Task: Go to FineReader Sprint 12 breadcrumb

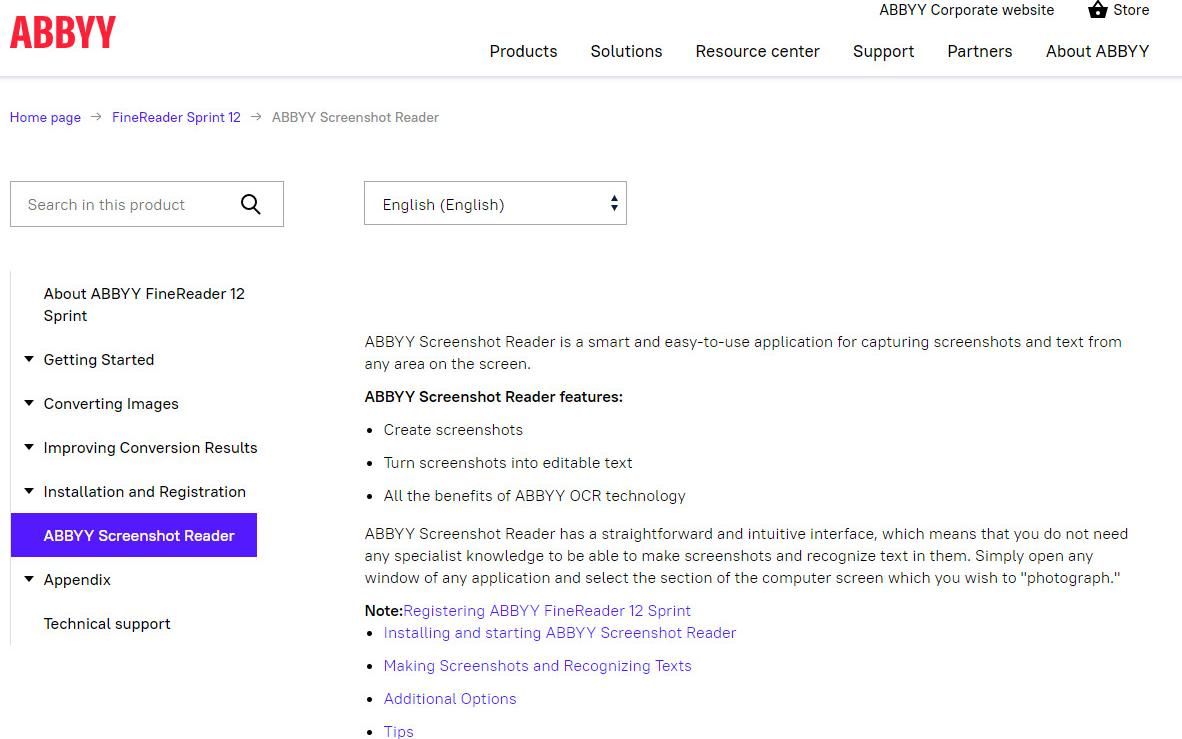Action: (x=176, y=117)
